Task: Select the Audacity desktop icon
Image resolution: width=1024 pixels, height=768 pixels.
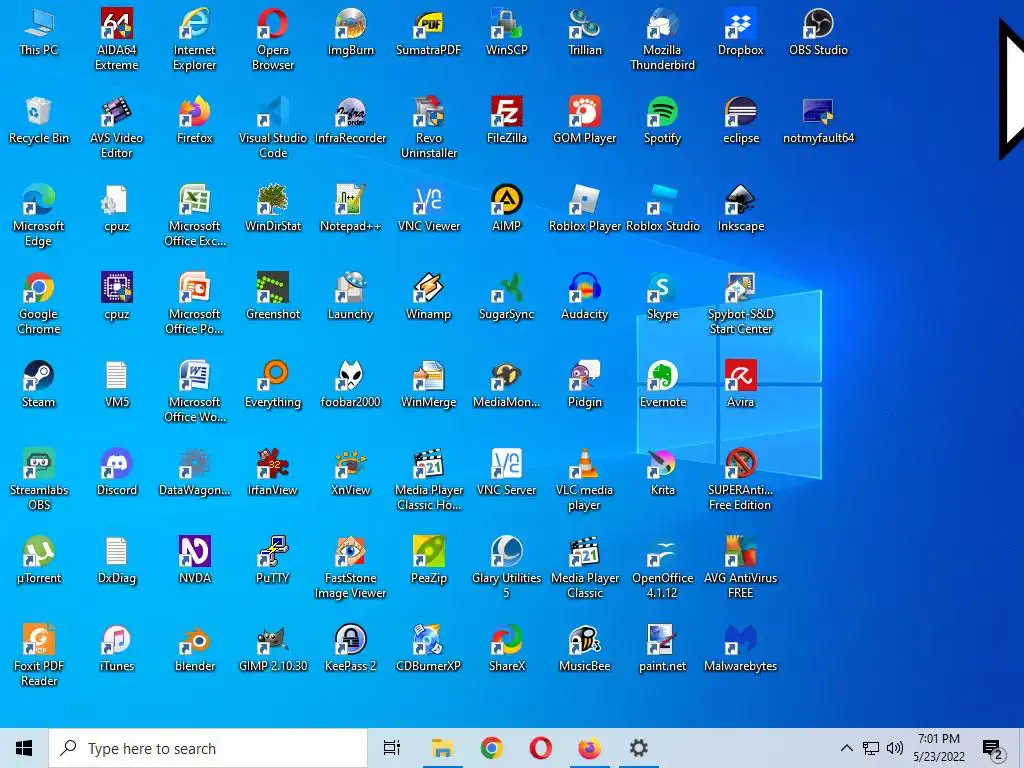Action: pyautogui.click(x=584, y=297)
